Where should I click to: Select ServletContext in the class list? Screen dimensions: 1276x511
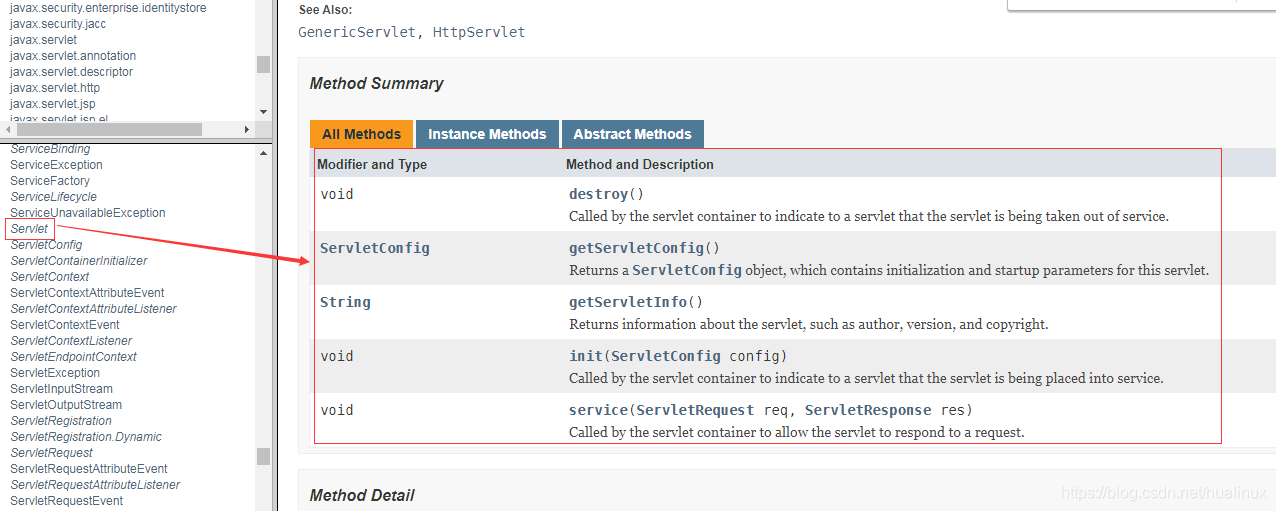pos(50,277)
